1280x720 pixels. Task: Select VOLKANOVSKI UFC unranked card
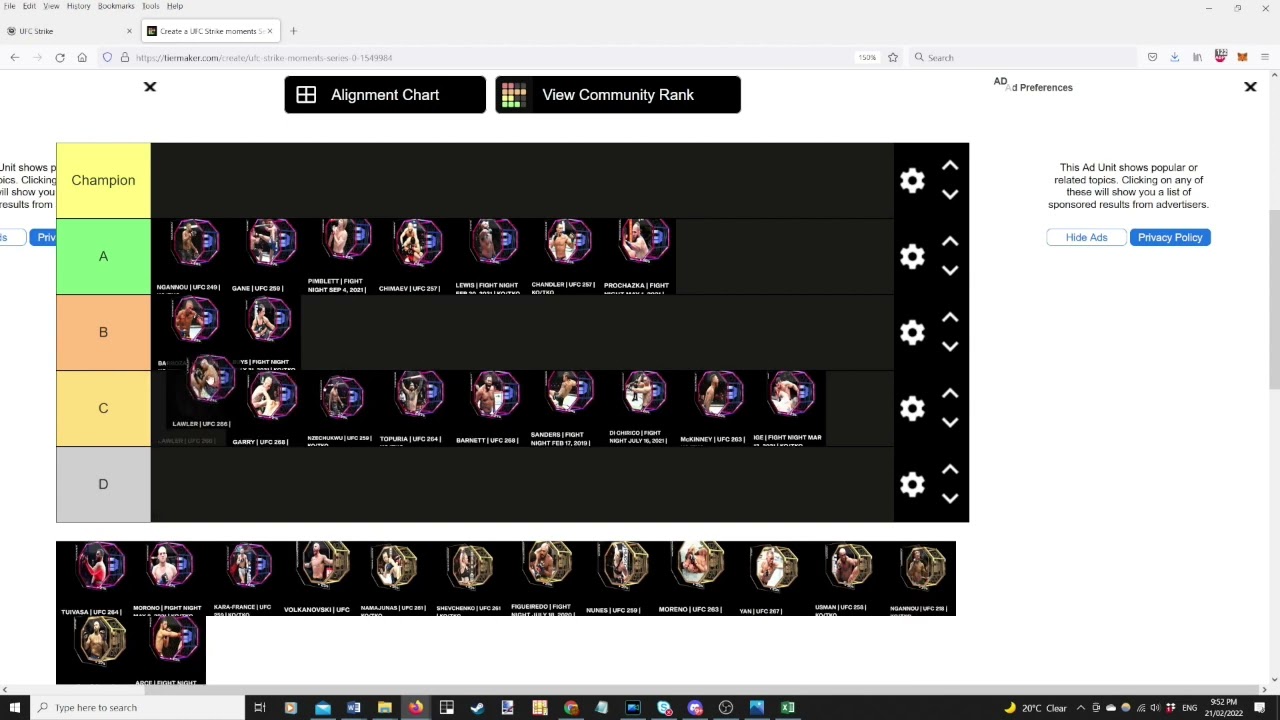pyautogui.click(x=318, y=579)
